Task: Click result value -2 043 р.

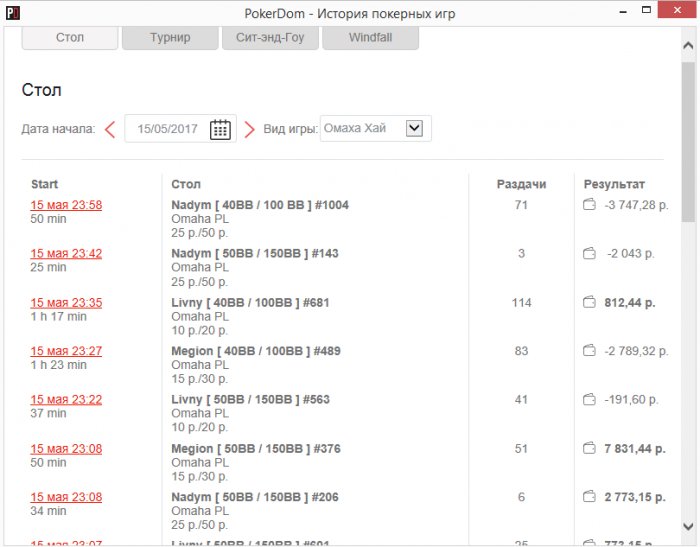Action: [631, 254]
